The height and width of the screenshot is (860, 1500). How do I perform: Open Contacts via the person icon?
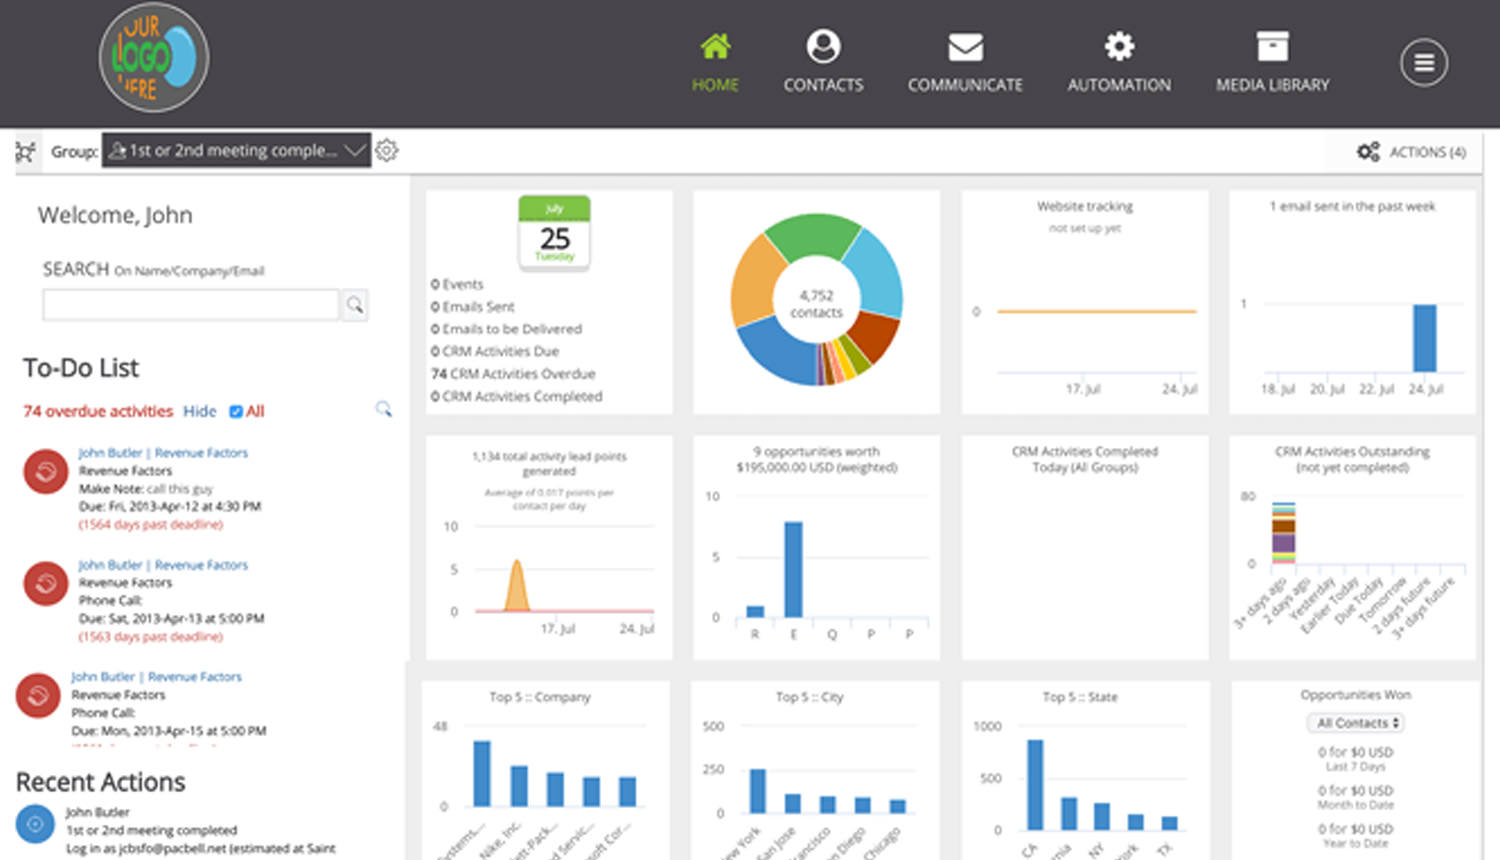pyautogui.click(x=823, y=46)
